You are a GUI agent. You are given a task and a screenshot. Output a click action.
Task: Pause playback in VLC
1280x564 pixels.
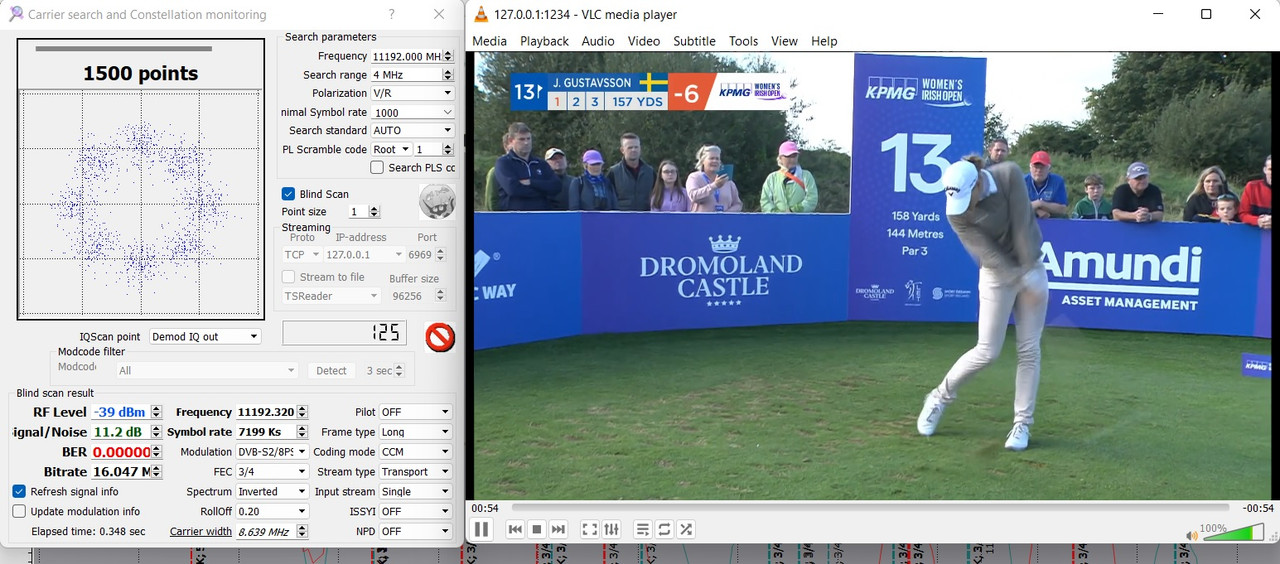click(481, 529)
